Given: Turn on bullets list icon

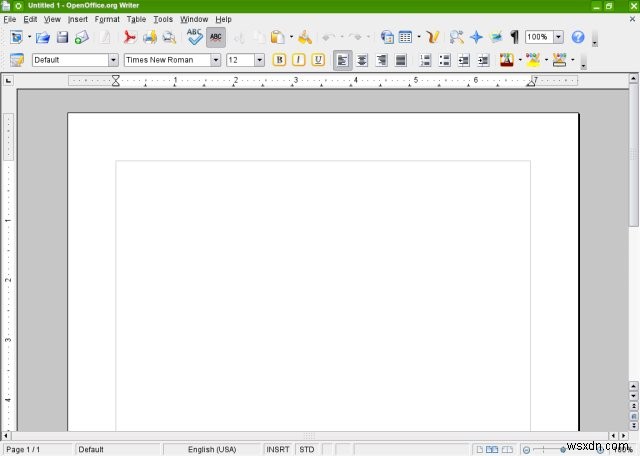Looking at the screenshot, I should tap(444, 60).
